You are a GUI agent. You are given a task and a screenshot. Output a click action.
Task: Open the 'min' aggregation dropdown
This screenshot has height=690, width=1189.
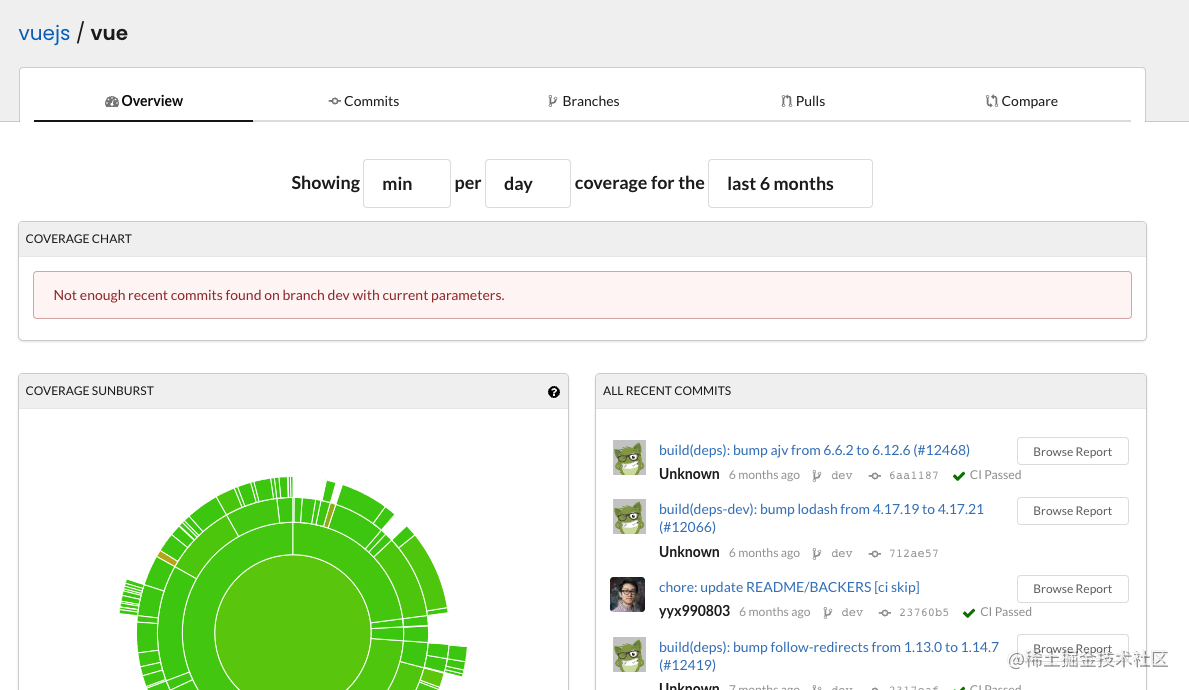(406, 184)
